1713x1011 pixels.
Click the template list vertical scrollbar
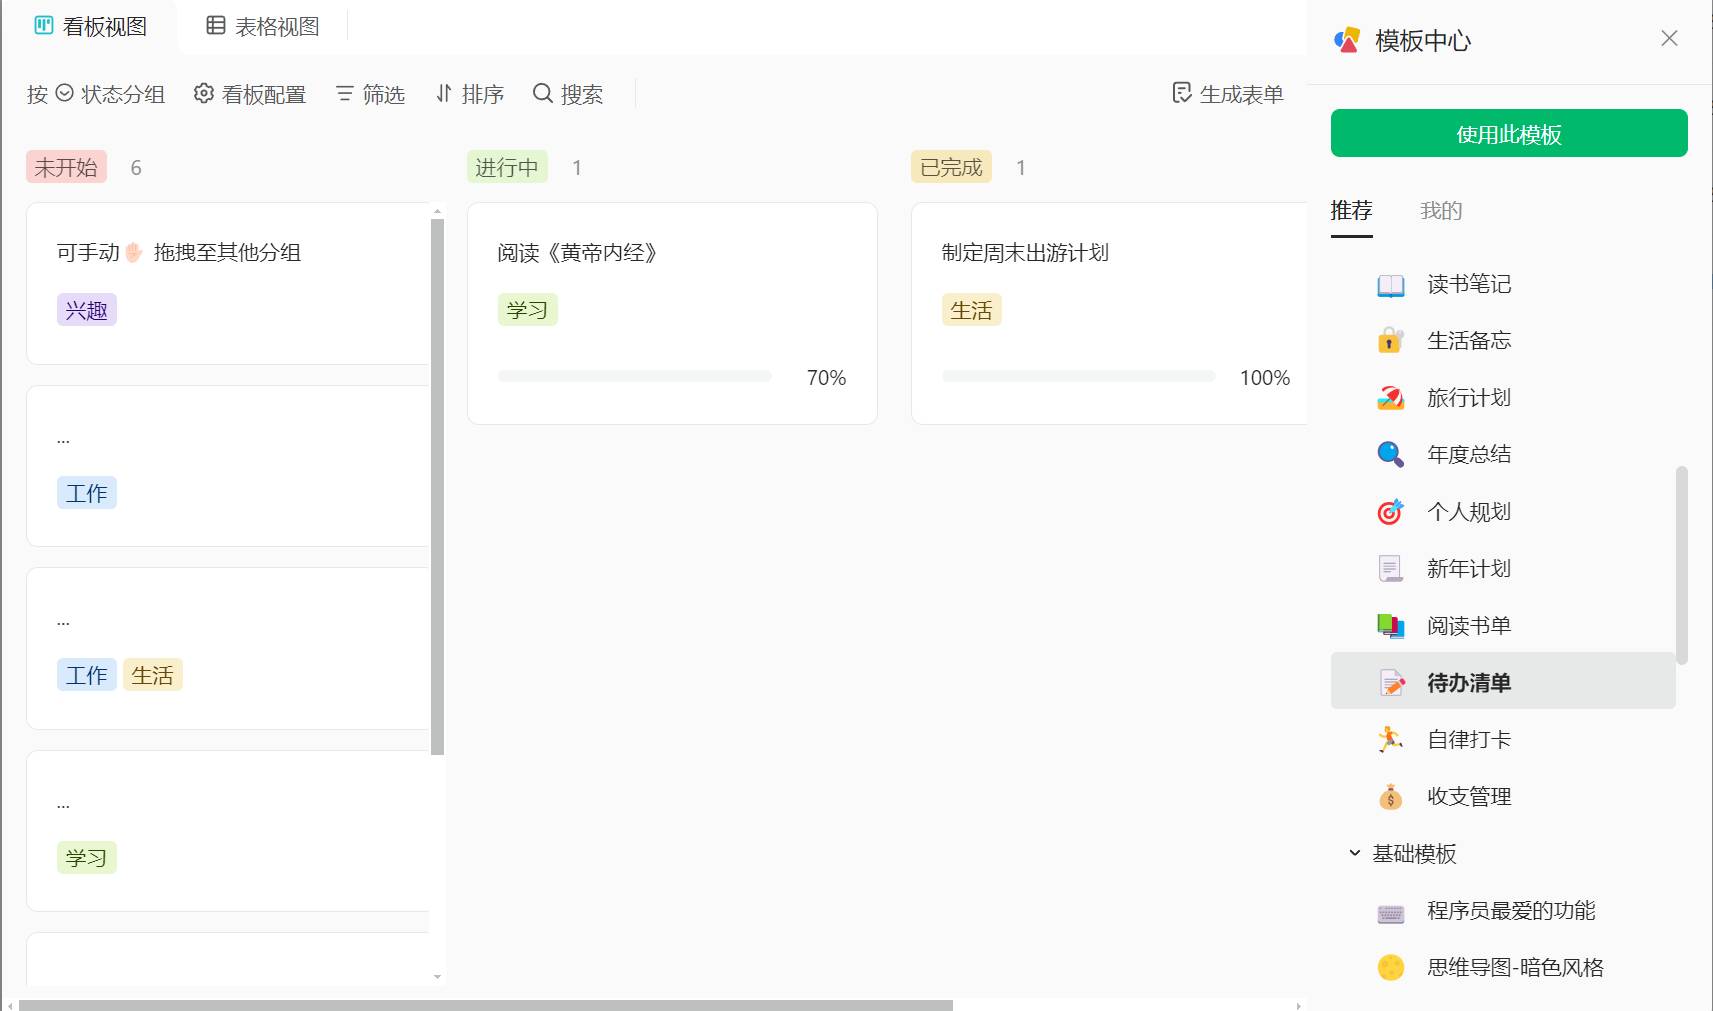pos(1682,565)
